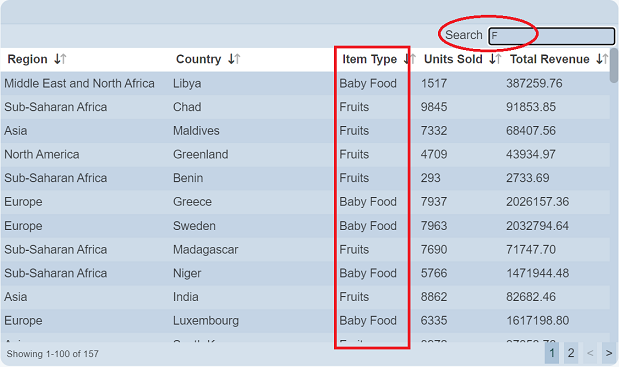Click the Country column header text
The height and width of the screenshot is (367, 619).
[x=198, y=59]
